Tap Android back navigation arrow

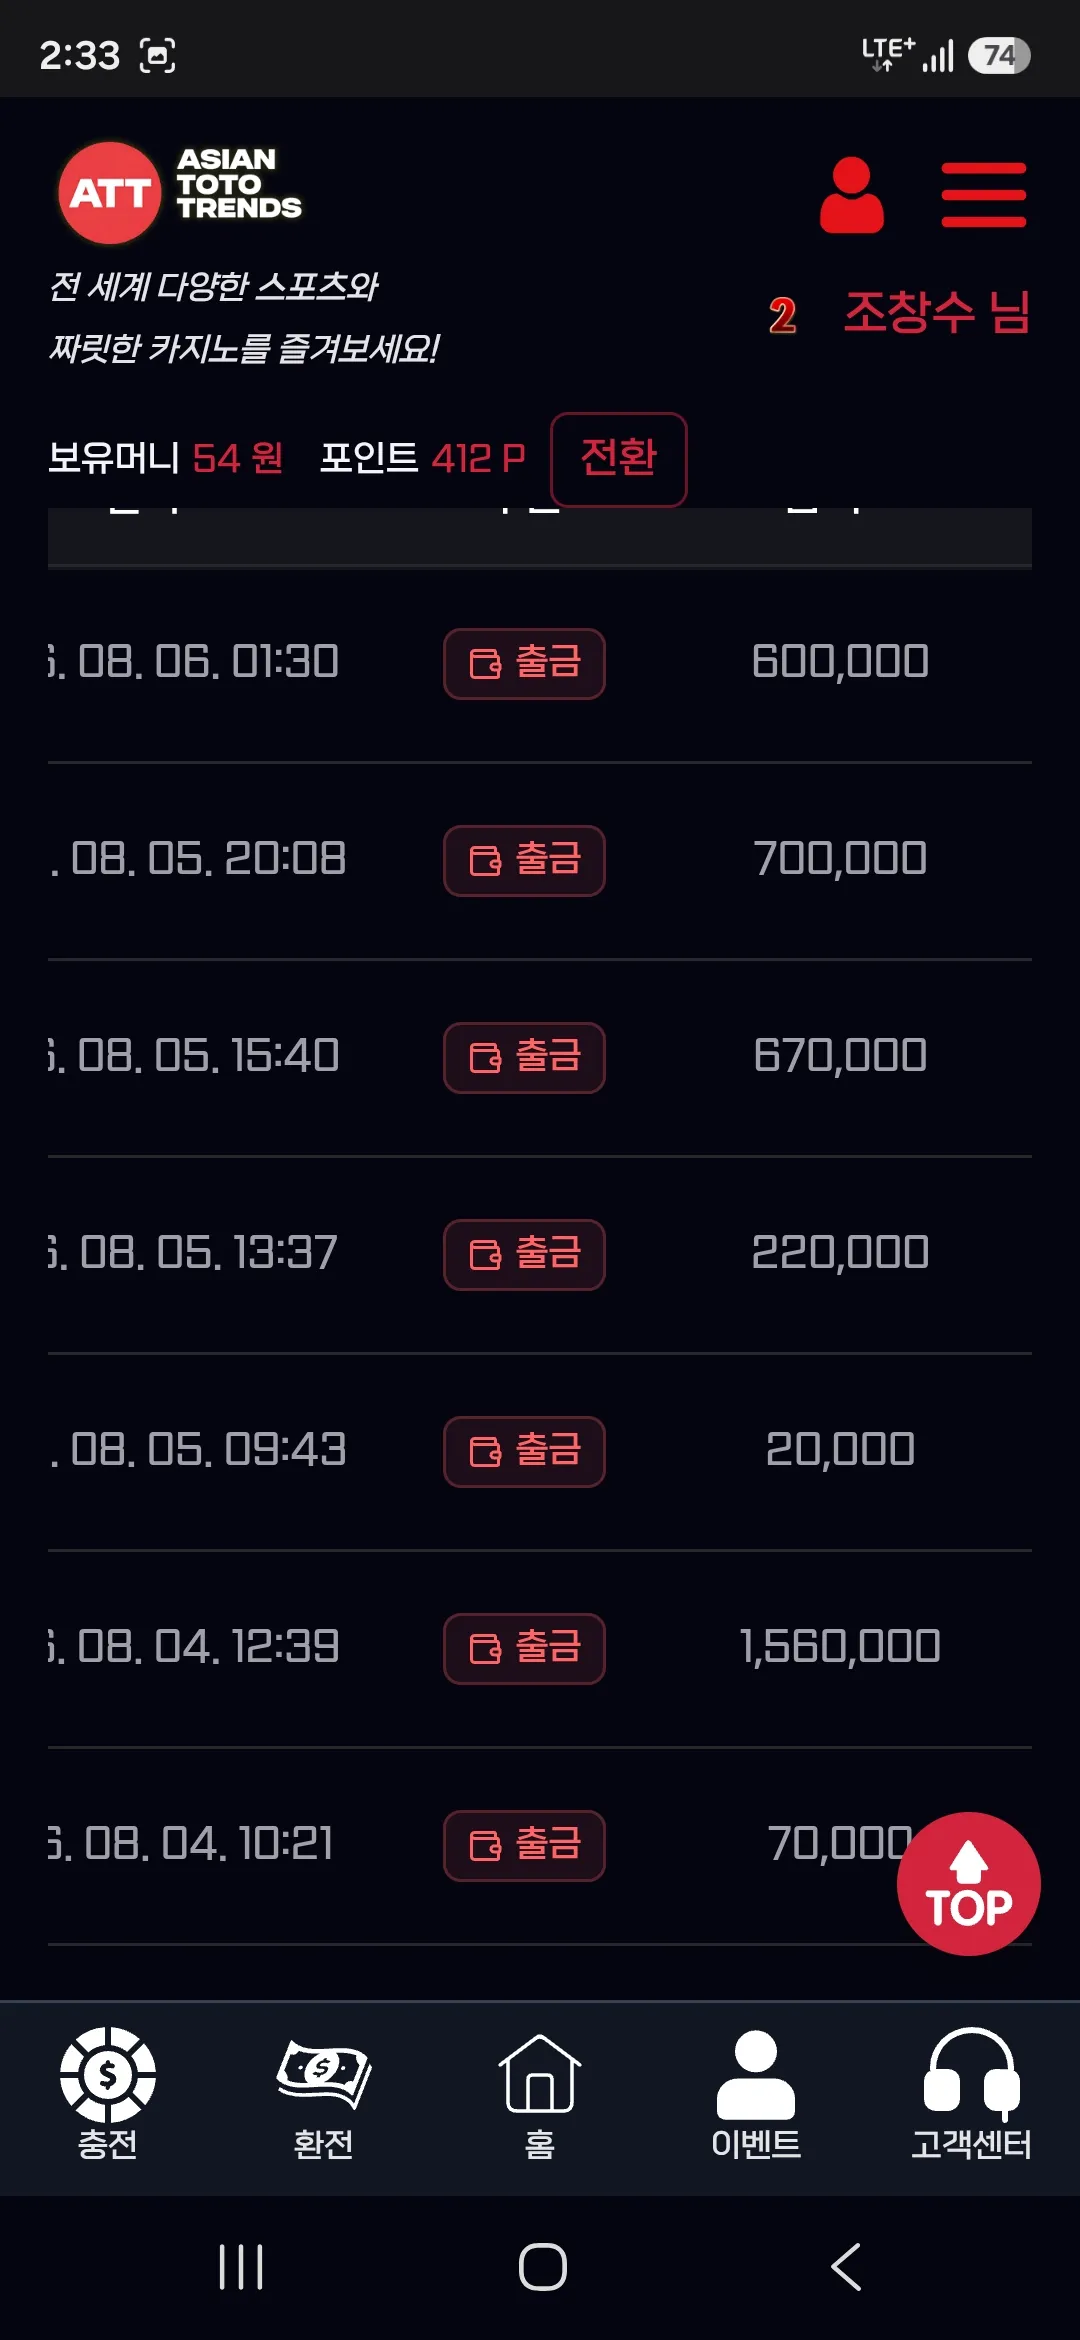pos(846,2267)
